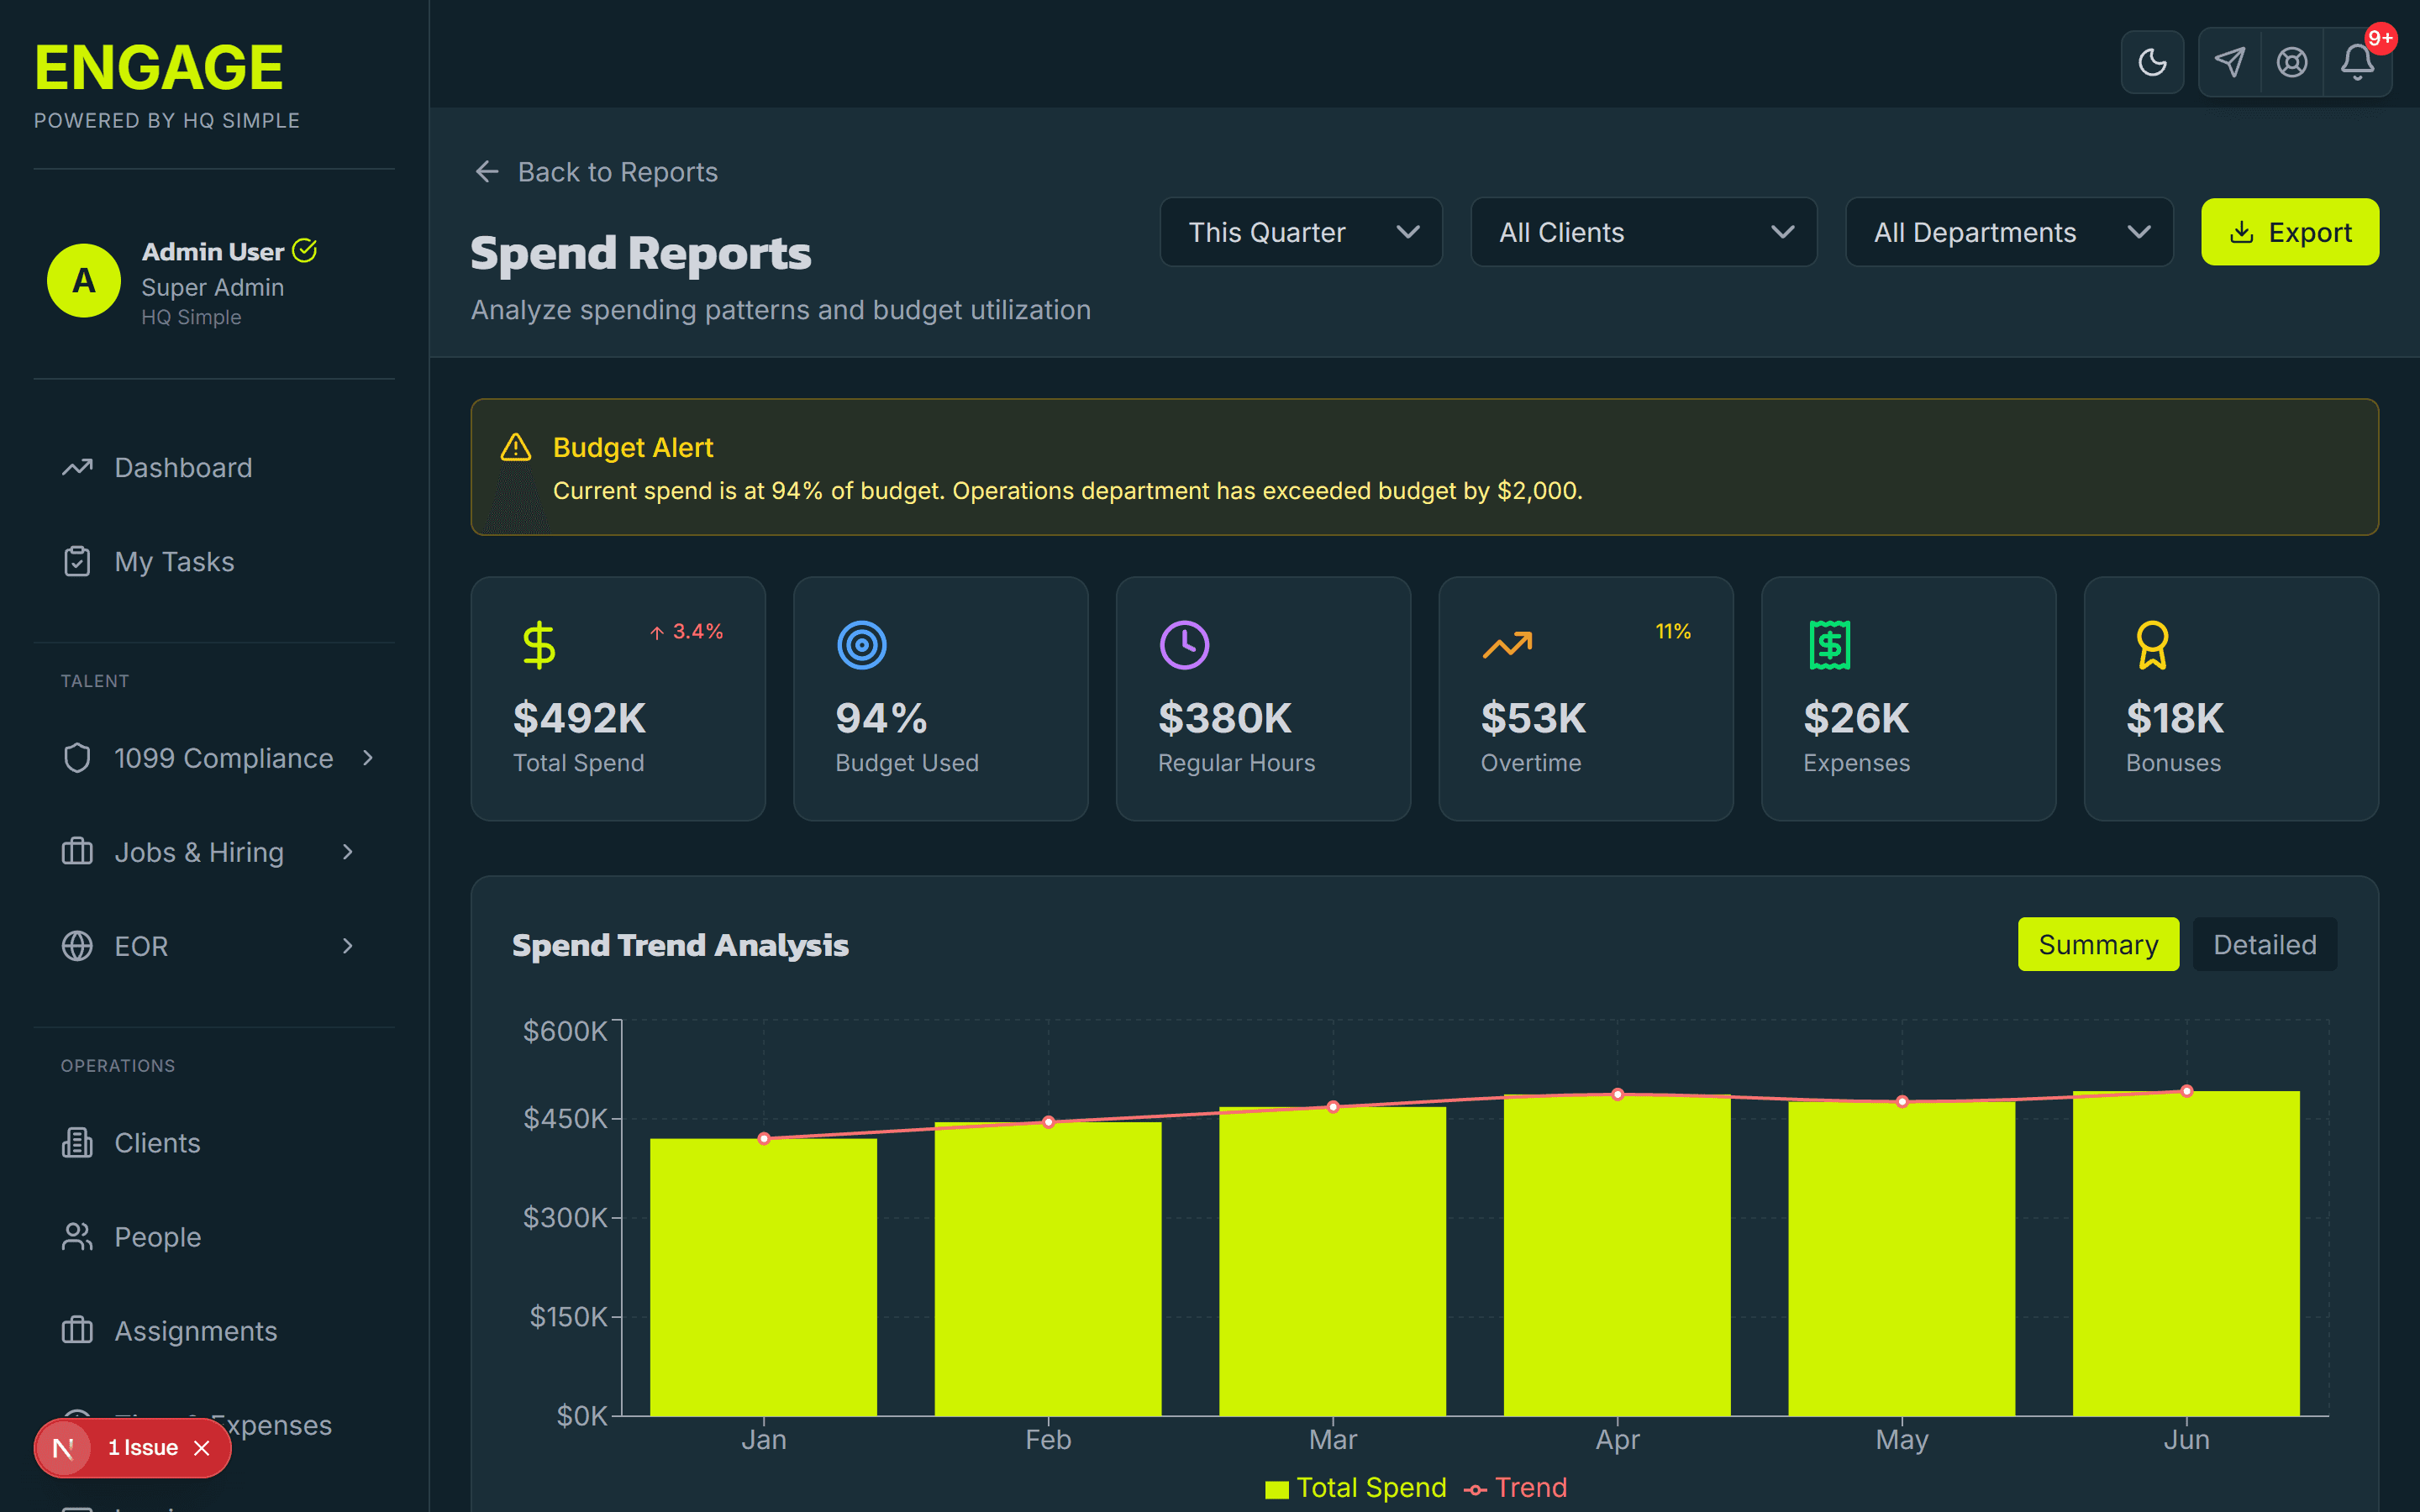
Task: Switch to Summary chart view
Action: pyautogui.click(x=2098, y=944)
